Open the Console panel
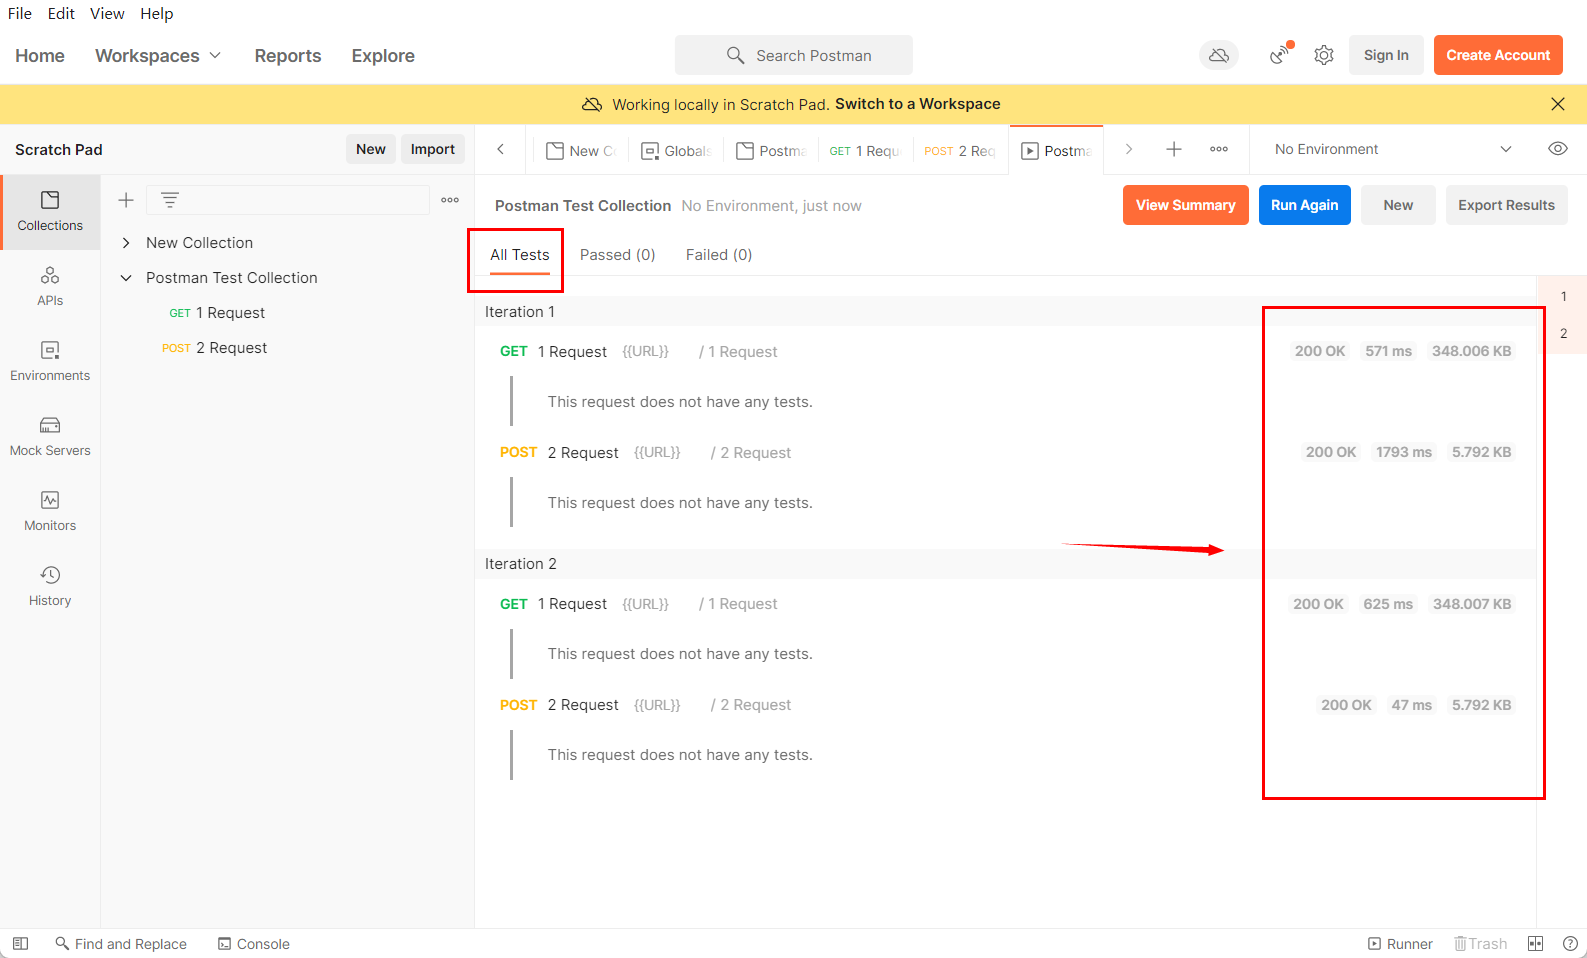The width and height of the screenshot is (1587, 958). pyautogui.click(x=254, y=943)
